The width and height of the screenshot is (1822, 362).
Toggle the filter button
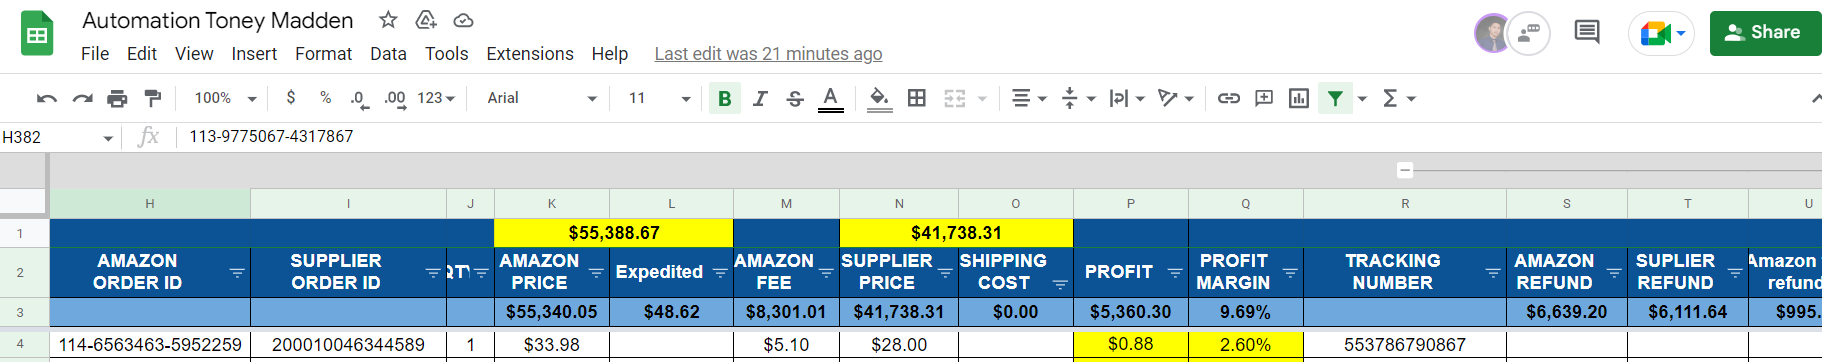click(x=1335, y=98)
